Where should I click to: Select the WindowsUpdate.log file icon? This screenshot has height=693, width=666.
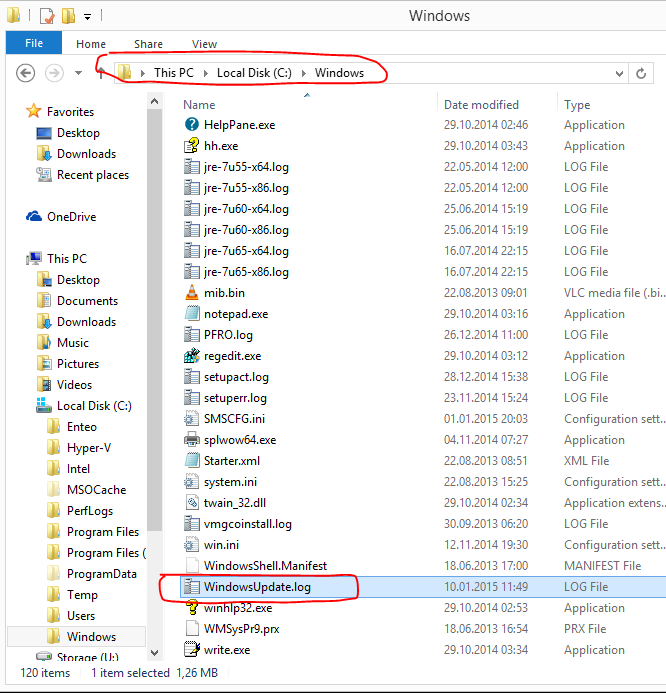click(x=192, y=586)
